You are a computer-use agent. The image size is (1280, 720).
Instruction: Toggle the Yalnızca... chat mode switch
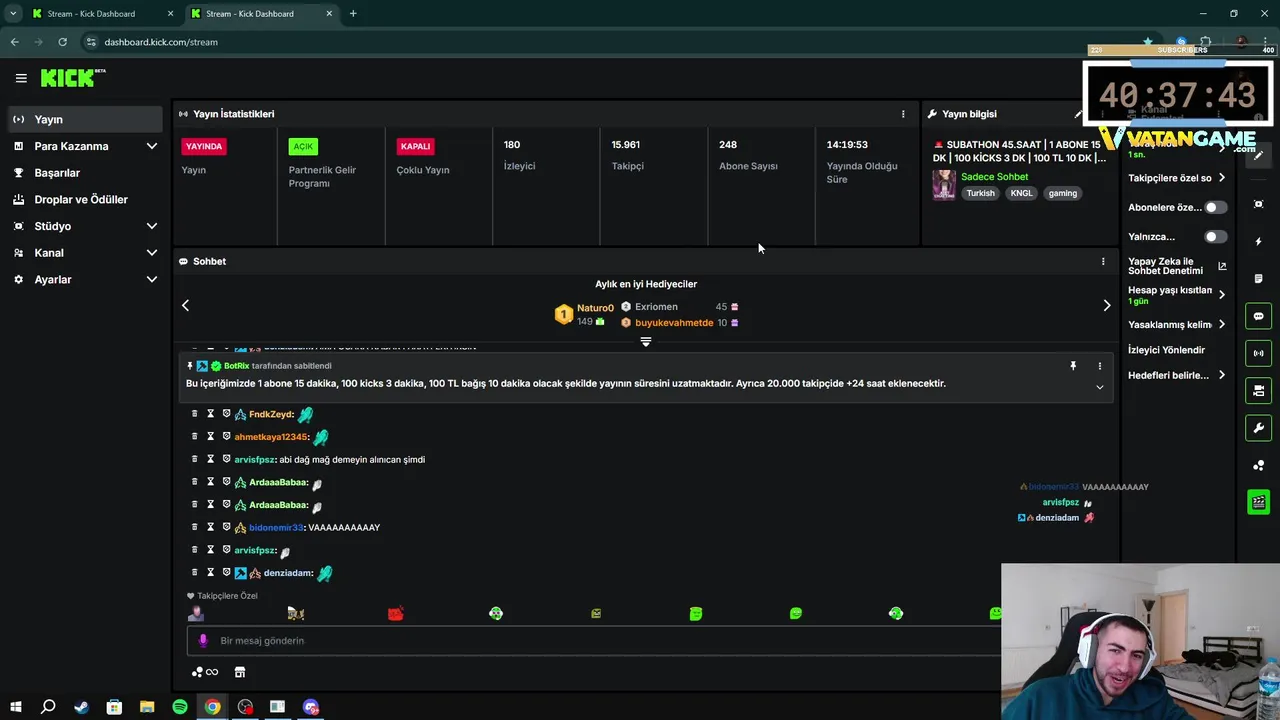pos(1215,237)
